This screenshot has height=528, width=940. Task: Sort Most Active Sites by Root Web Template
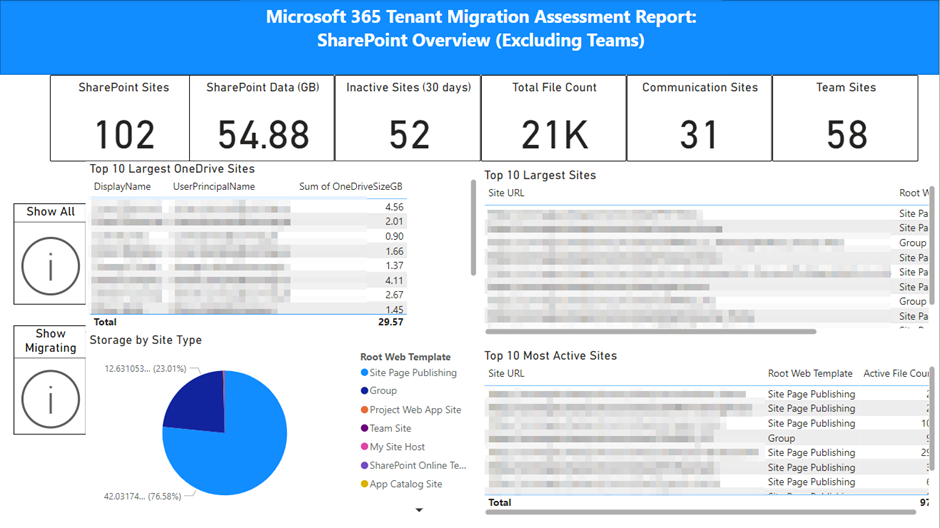click(810, 374)
